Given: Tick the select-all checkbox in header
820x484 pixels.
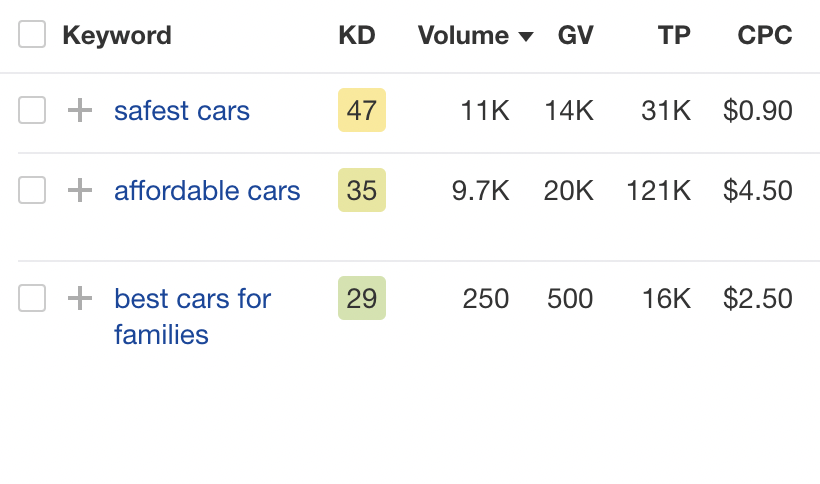Looking at the screenshot, I should (x=32, y=34).
